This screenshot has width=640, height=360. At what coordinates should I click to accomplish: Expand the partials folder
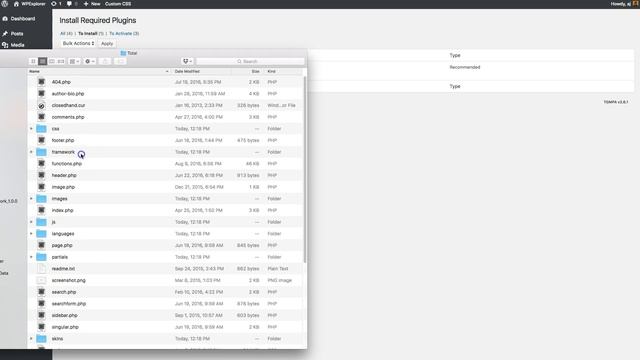pyautogui.click(x=31, y=257)
